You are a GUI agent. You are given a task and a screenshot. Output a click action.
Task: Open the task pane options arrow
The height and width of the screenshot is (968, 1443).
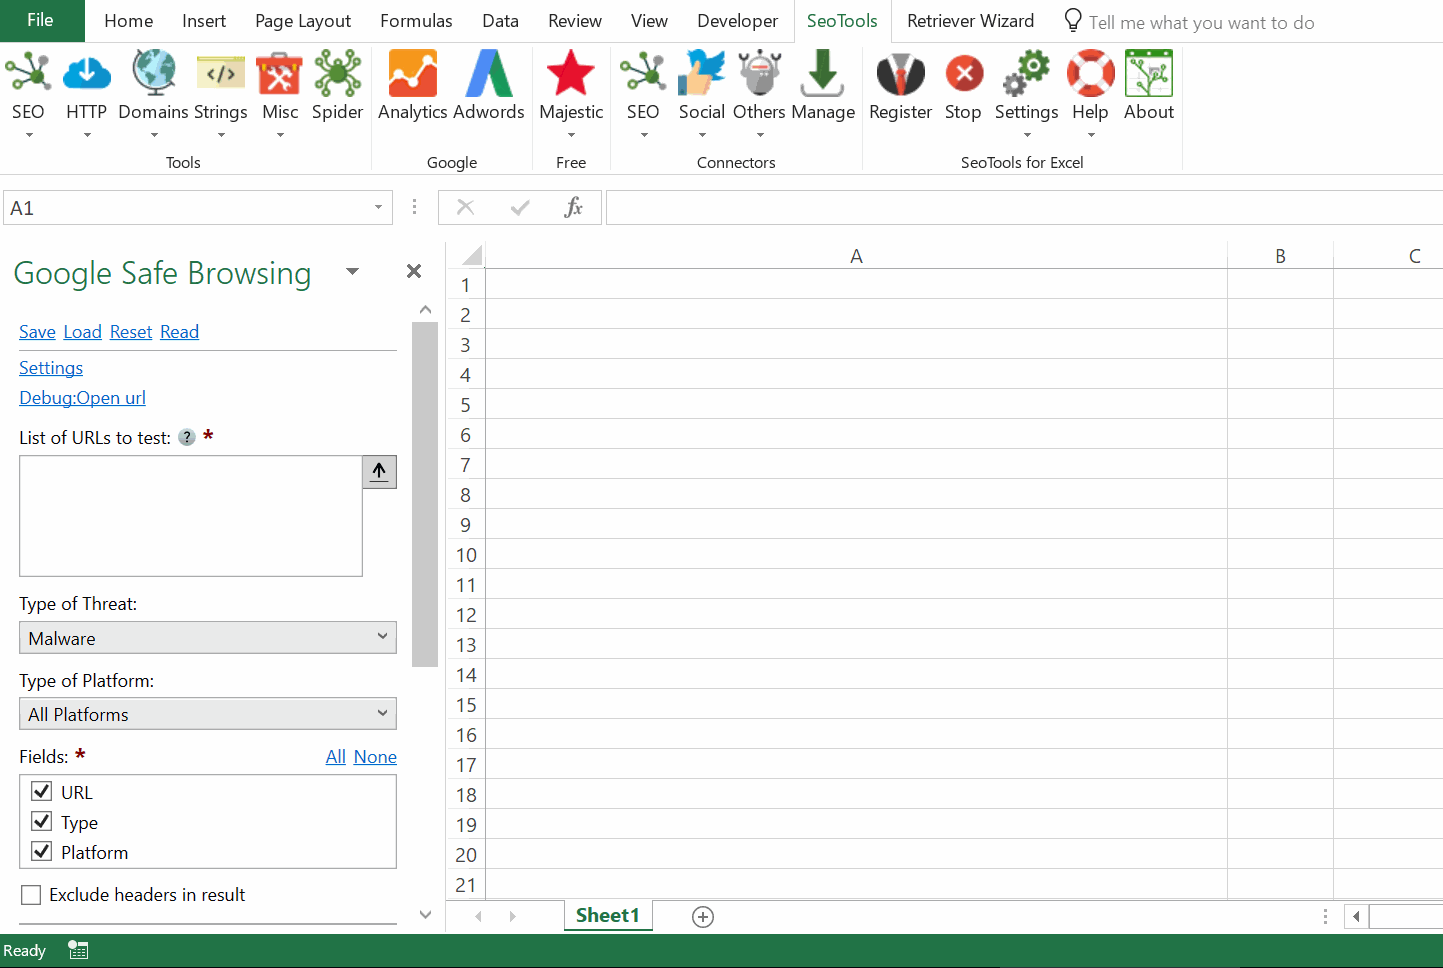pos(352,271)
